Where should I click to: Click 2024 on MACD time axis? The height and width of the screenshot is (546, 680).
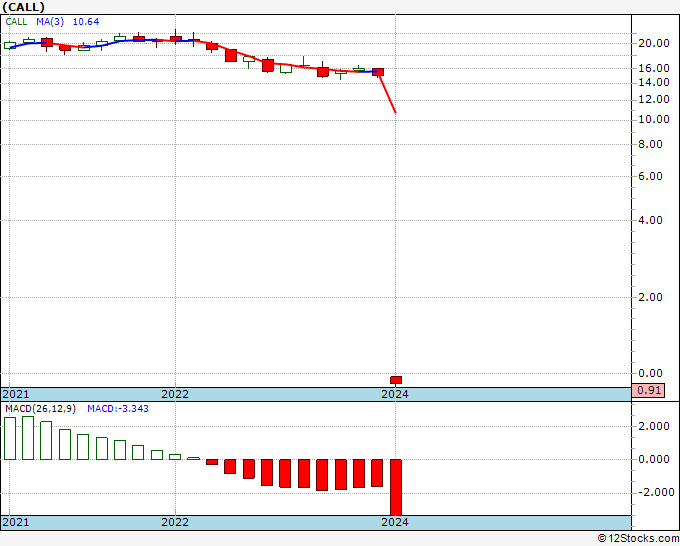[x=395, y=522]
